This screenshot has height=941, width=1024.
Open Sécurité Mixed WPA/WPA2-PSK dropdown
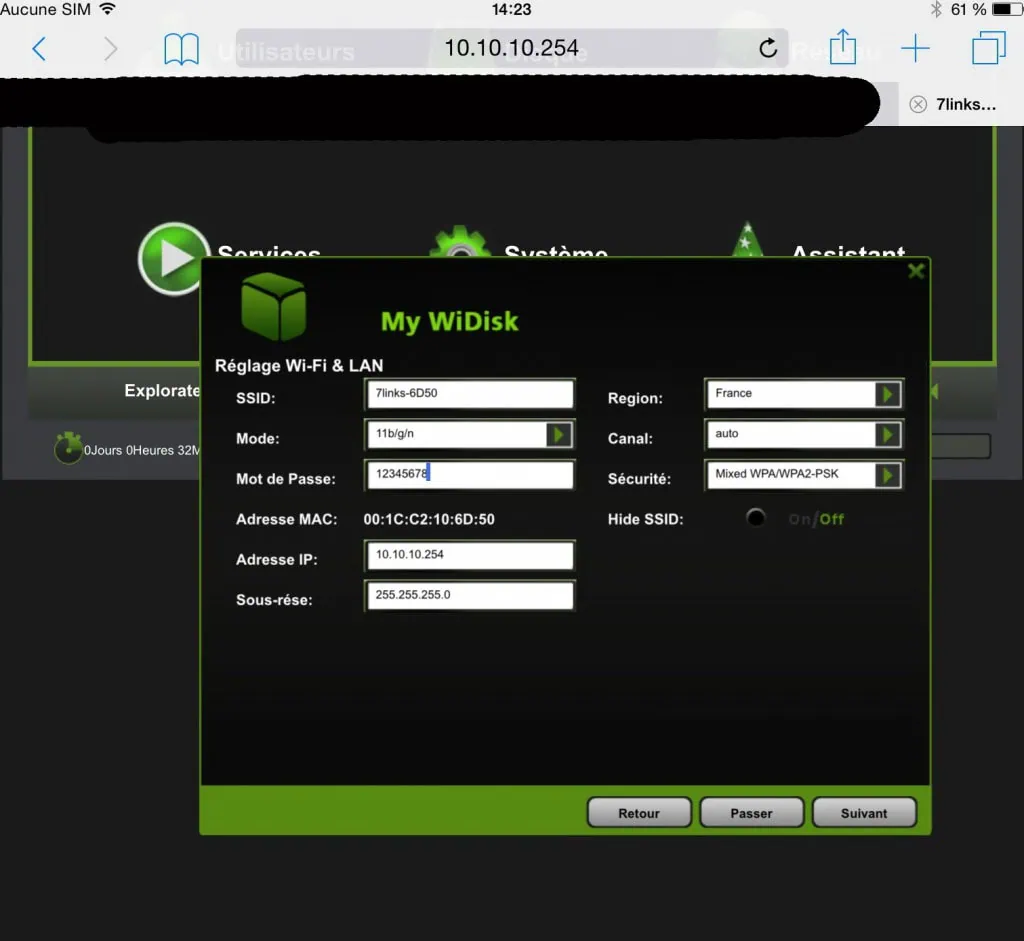[x=886, y=475]
